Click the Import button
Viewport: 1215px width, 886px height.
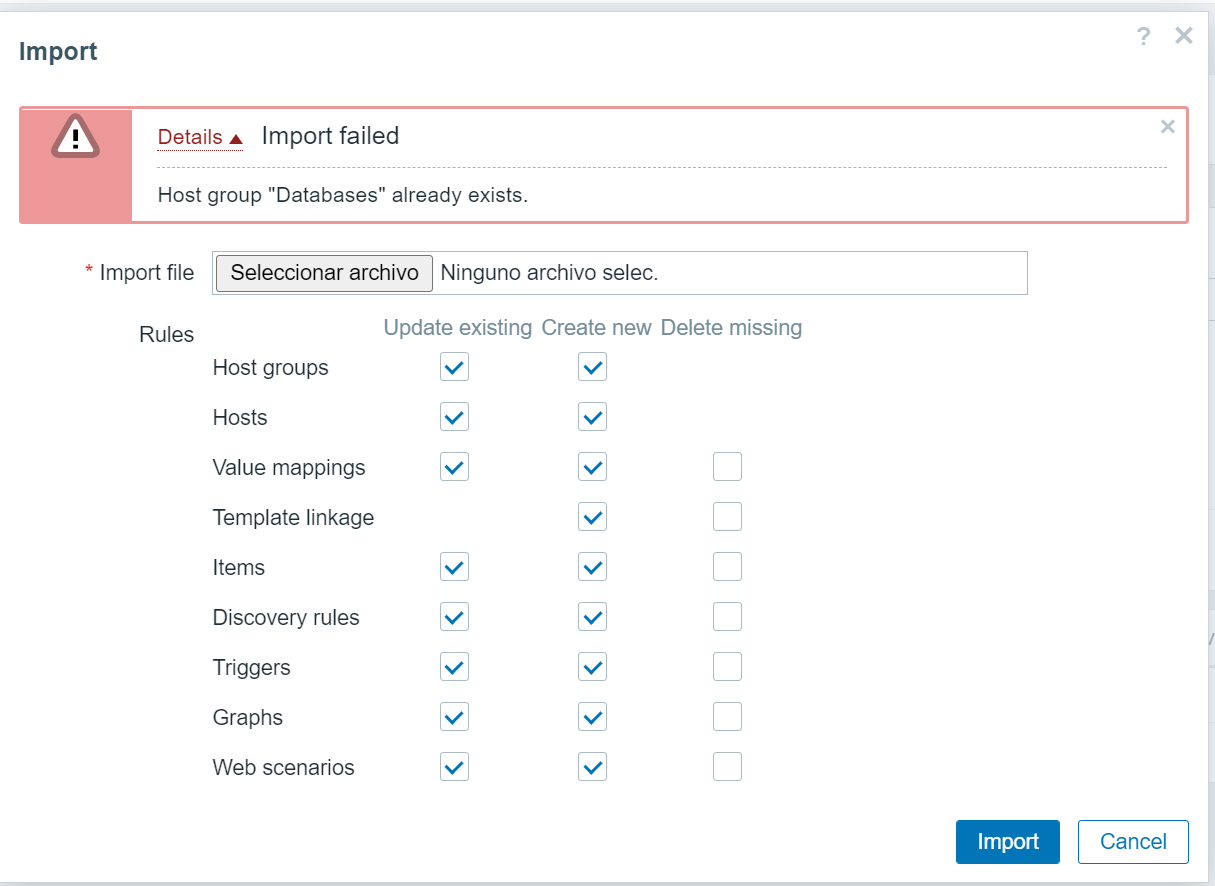[x=1007, y=842]
